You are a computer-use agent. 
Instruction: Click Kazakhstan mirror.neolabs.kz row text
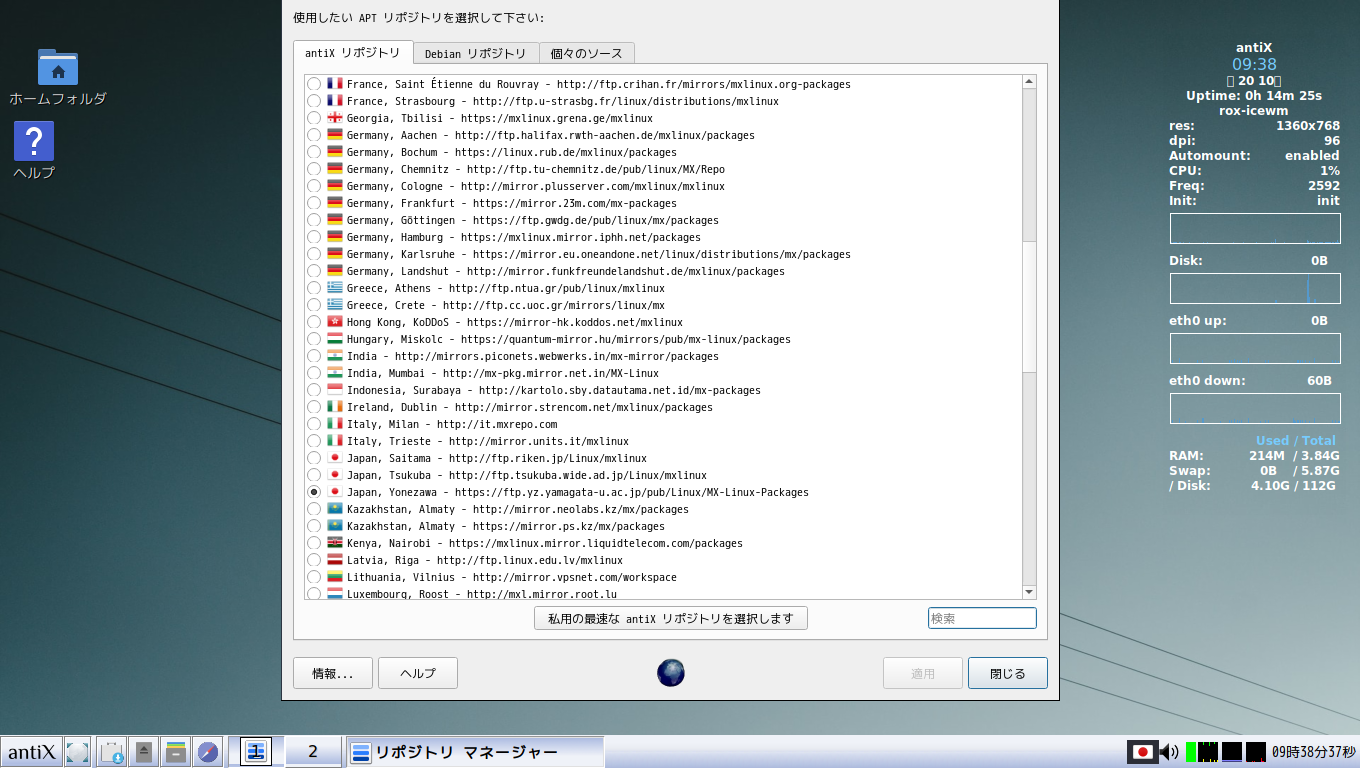pyautogui.click(x=518, y=509)
